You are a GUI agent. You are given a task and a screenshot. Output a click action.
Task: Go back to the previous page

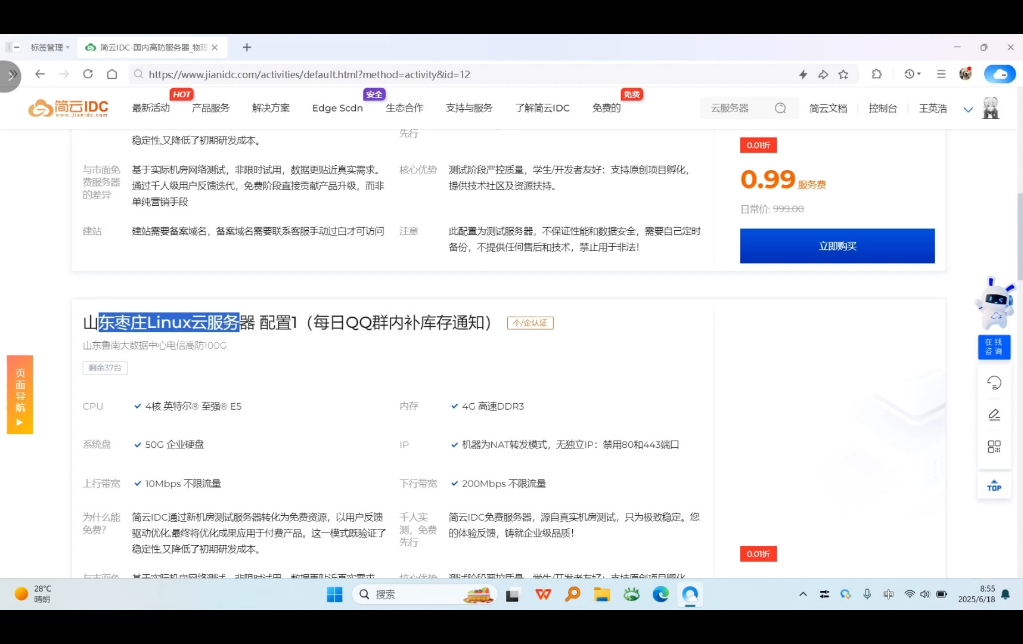point(40,74)
